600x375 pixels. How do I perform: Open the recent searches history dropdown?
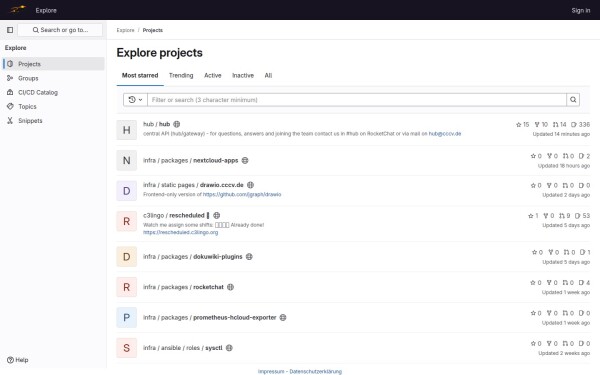135,99
